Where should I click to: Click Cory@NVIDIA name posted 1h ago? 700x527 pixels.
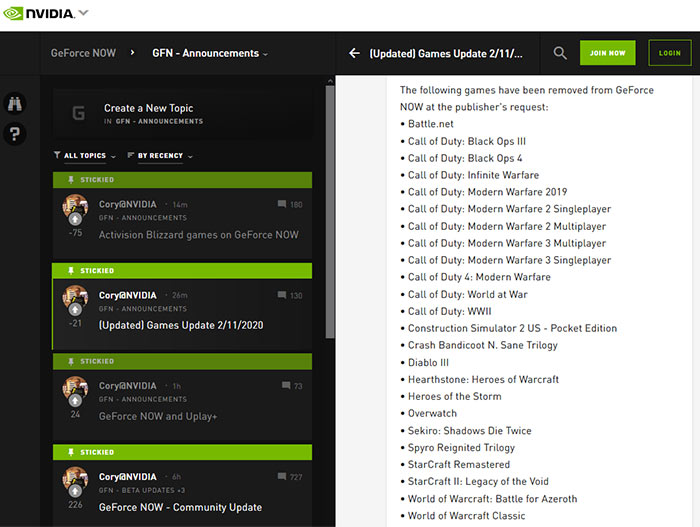pyautogui.click(x=128, y=385)
